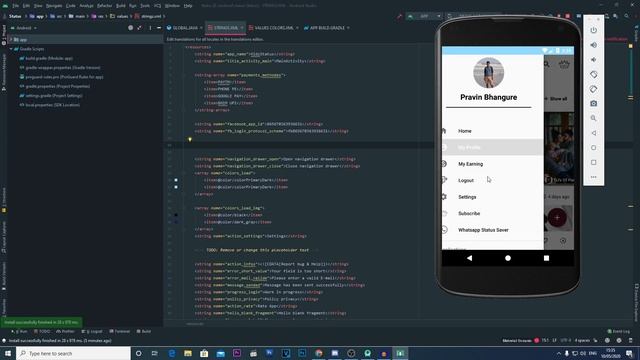640x360 pixels.
Task: Click the project panel scroll-from-source target icon
Action: point(131,28)
